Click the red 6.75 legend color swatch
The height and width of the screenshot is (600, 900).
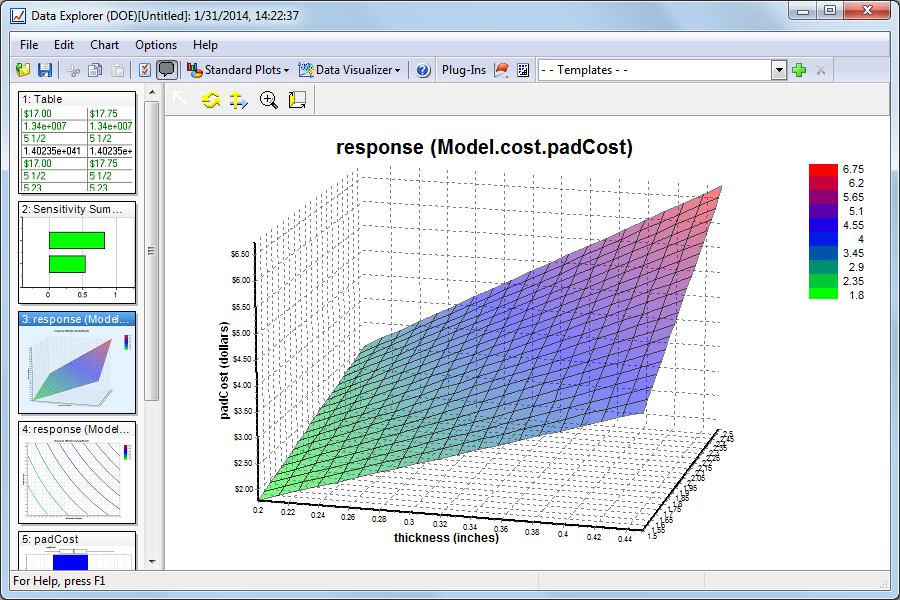[x=822, y=170]
